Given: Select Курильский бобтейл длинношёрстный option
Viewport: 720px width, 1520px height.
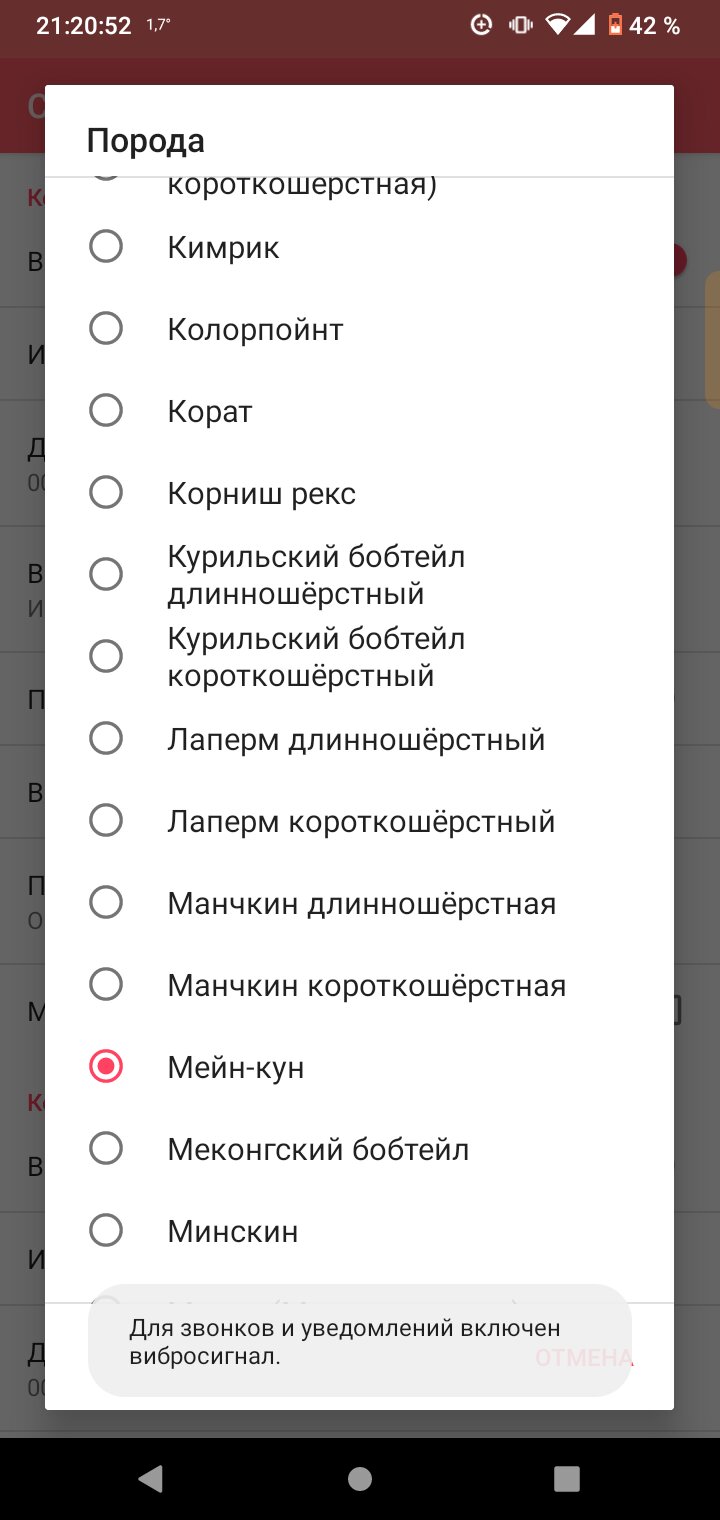Looking at the screenshot, I should click(106, 575).
